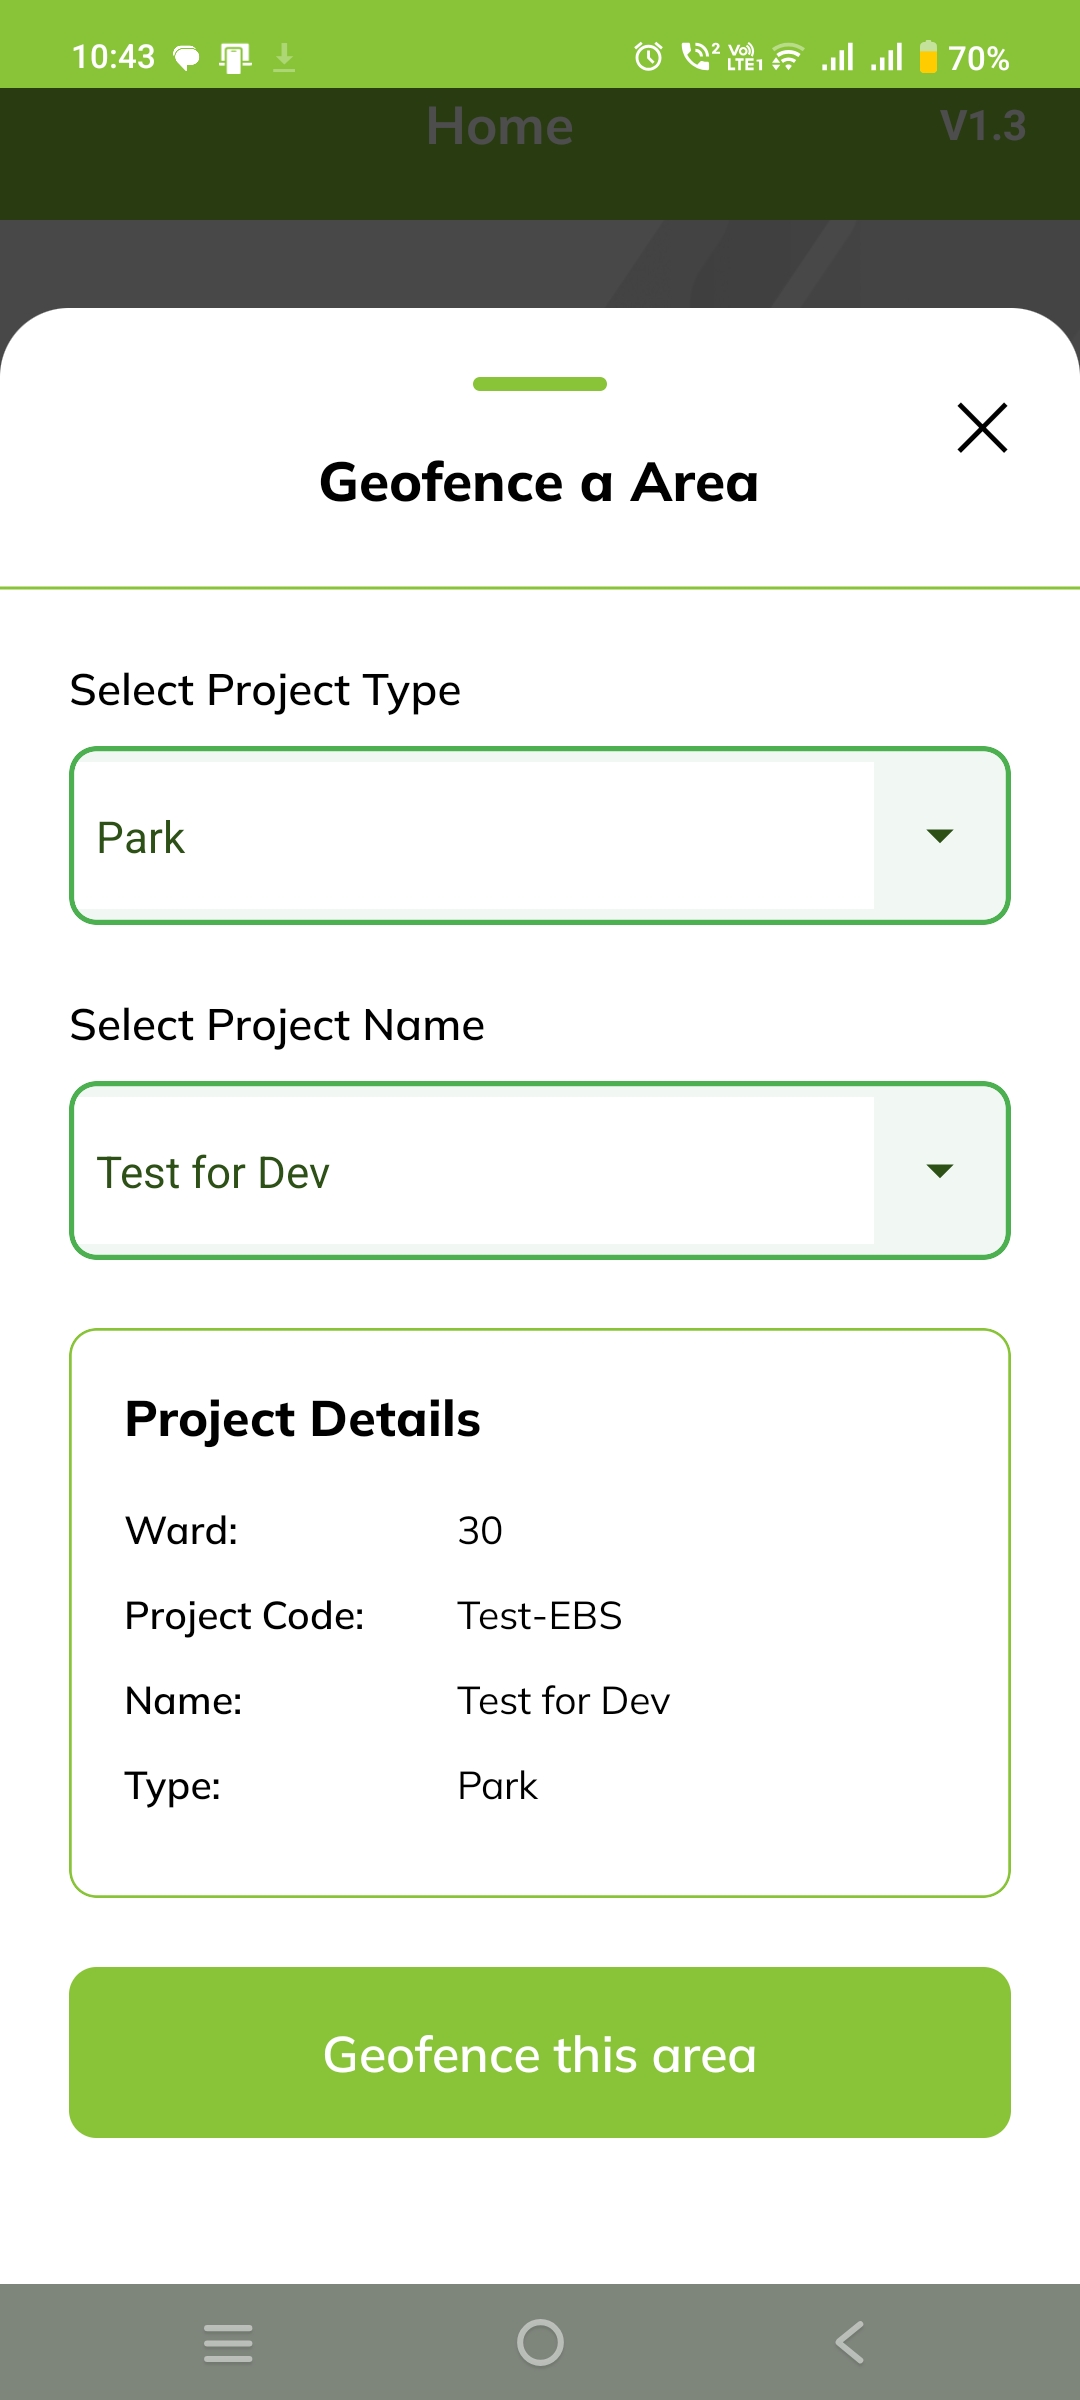Tap the Test-EBS project code value
The height and width of the screenshot is (2400, 1080).
point(539,1616)
